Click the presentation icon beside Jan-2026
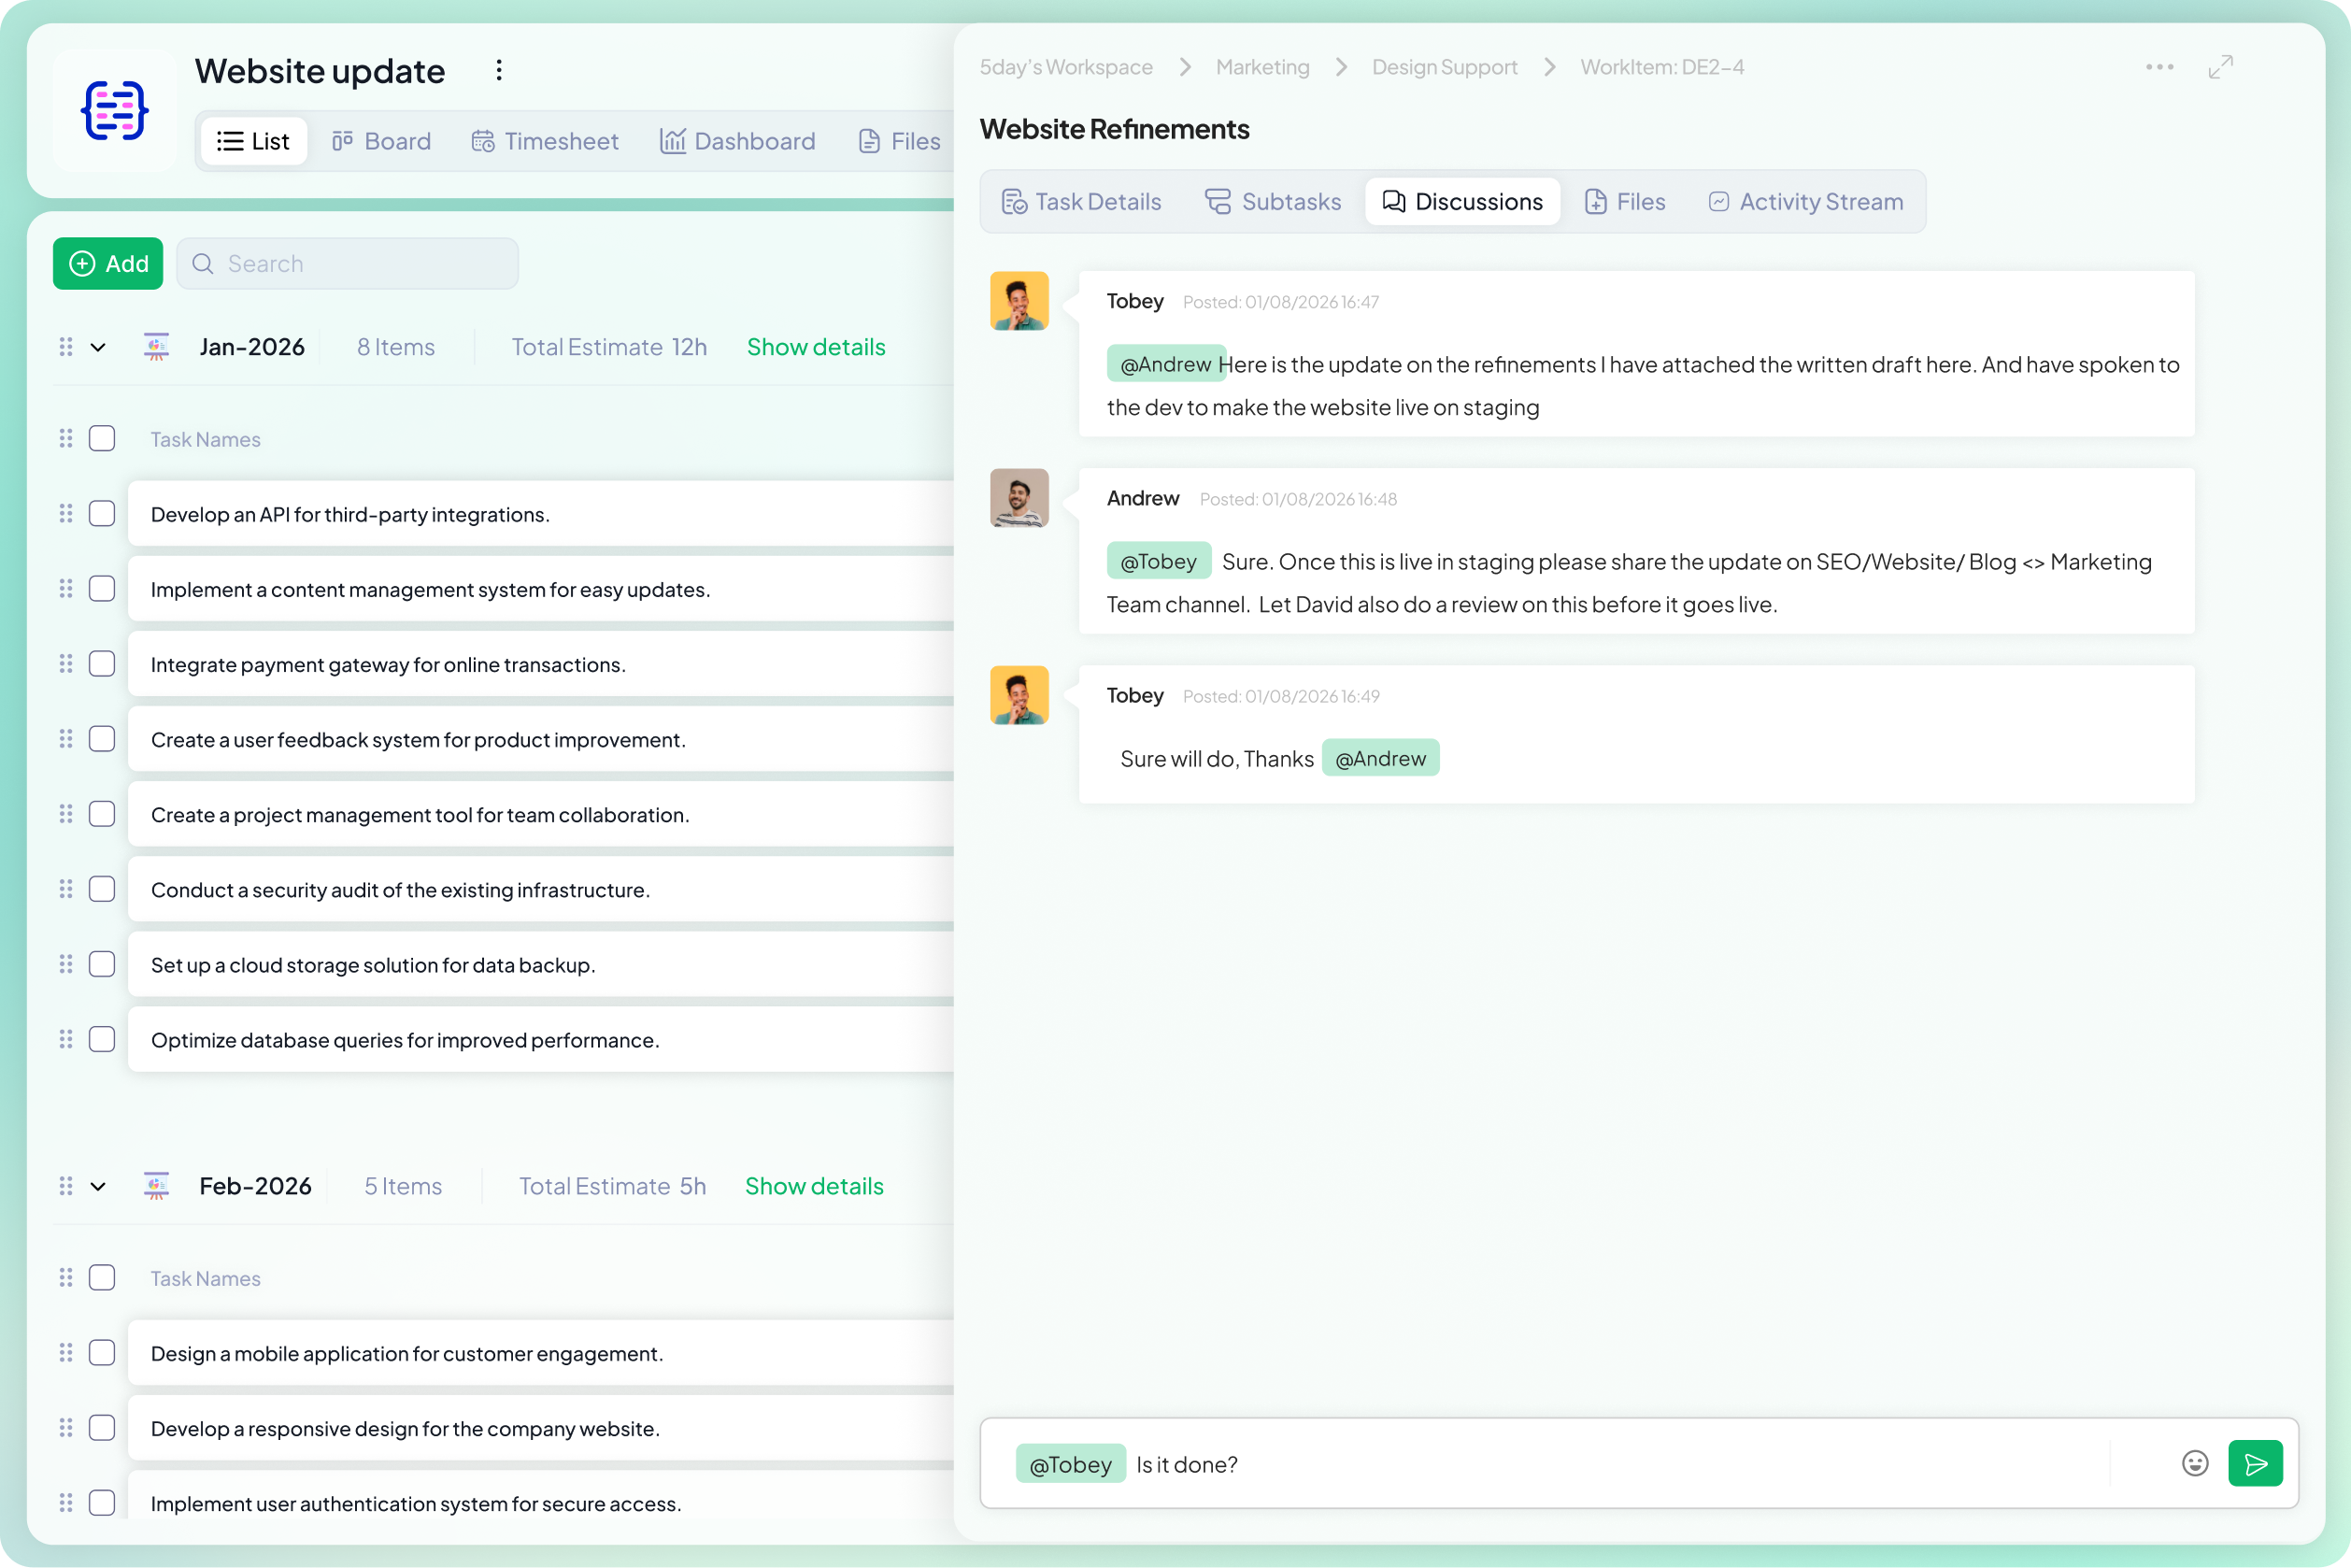2351x1568 pixels. click(157, 347)
